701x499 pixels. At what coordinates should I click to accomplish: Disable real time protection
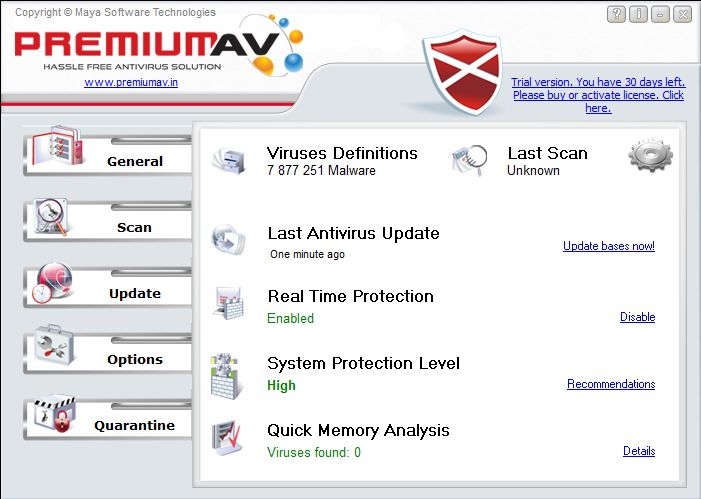pos(638,317)
